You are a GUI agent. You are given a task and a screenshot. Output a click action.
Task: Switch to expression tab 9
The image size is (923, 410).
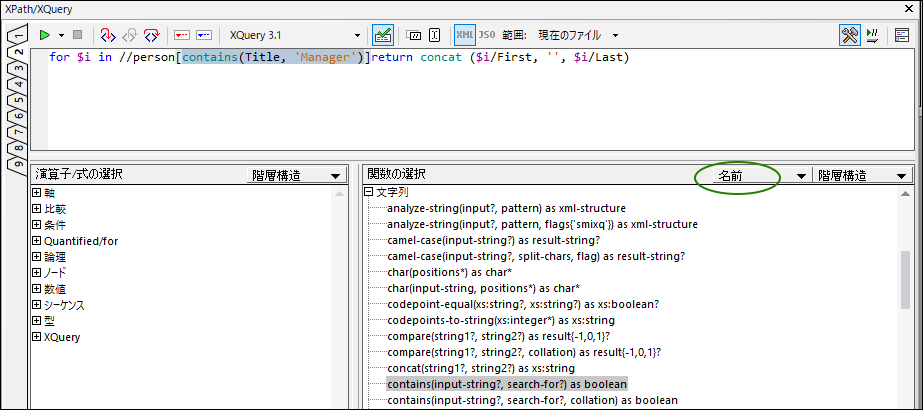click(18, 164)
